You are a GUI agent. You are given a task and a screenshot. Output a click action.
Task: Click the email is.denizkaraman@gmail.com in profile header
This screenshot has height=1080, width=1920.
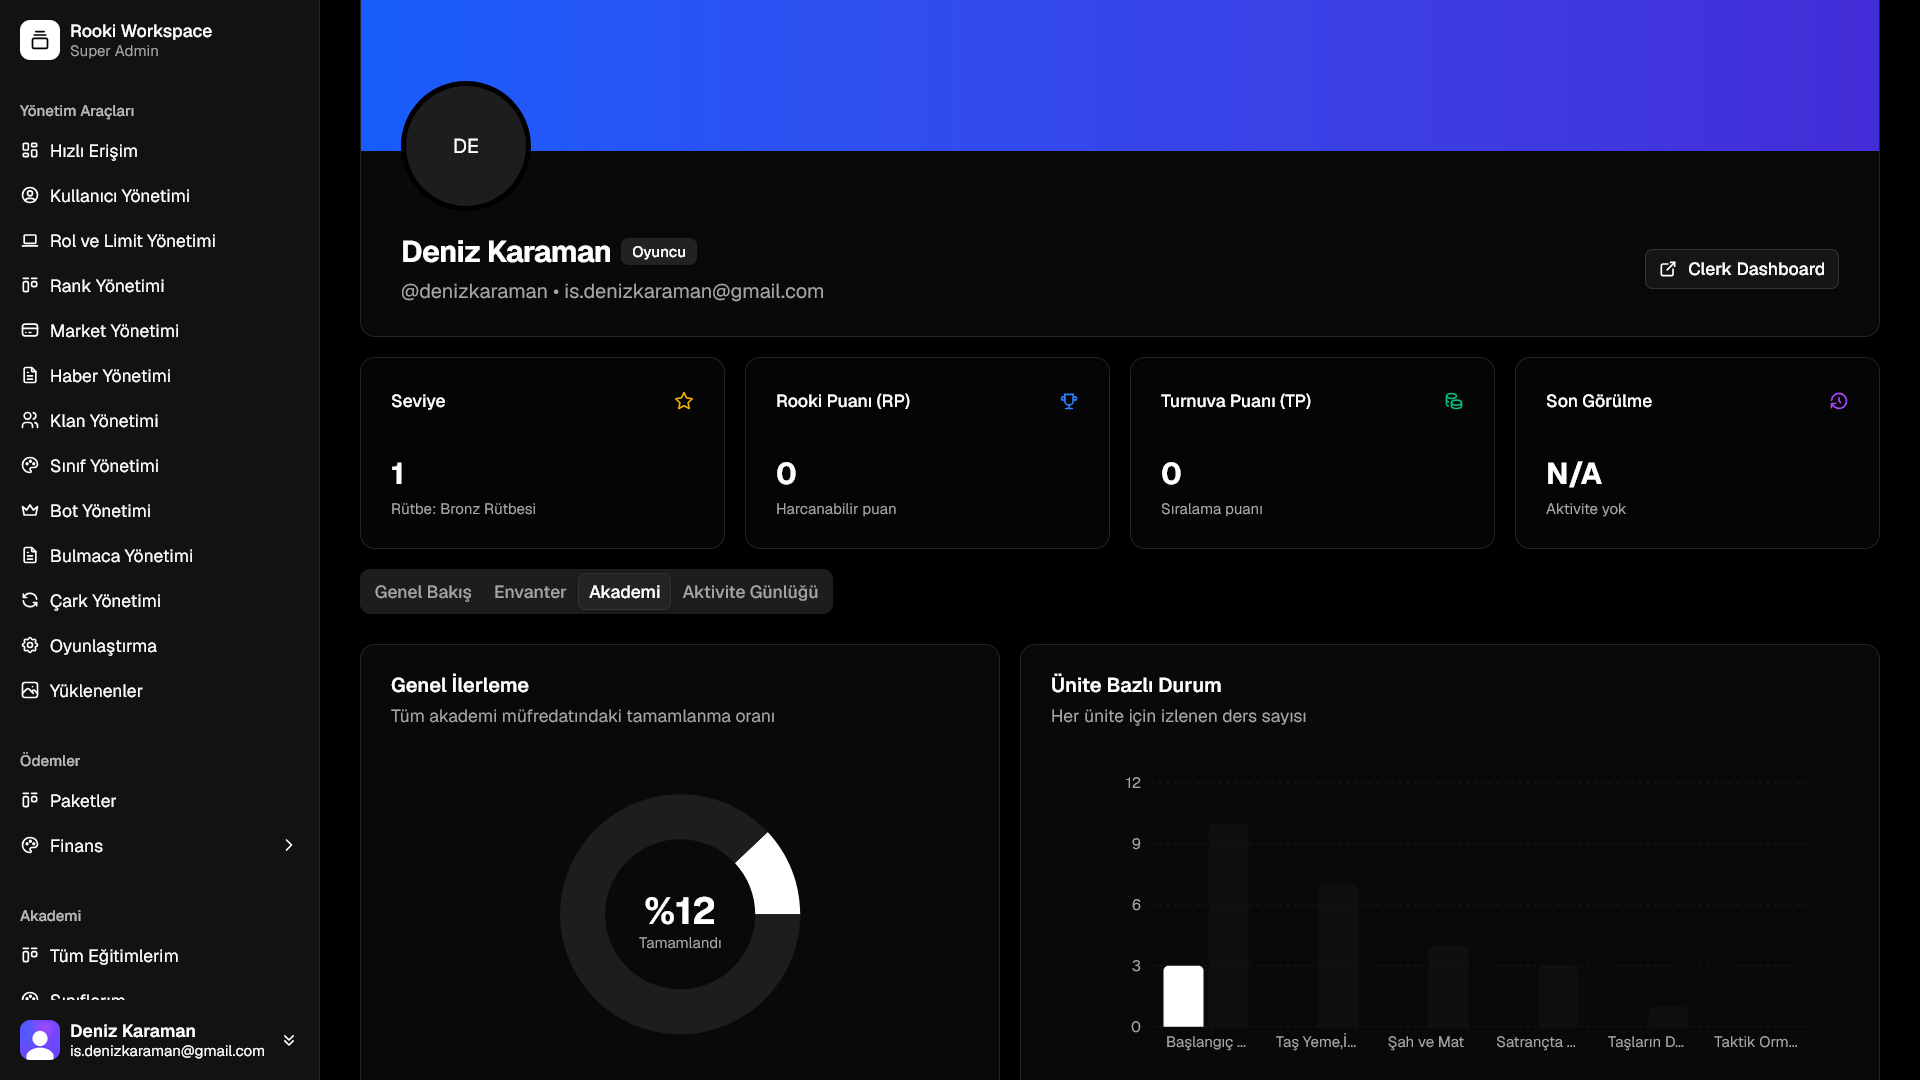[x=694, y=291]
